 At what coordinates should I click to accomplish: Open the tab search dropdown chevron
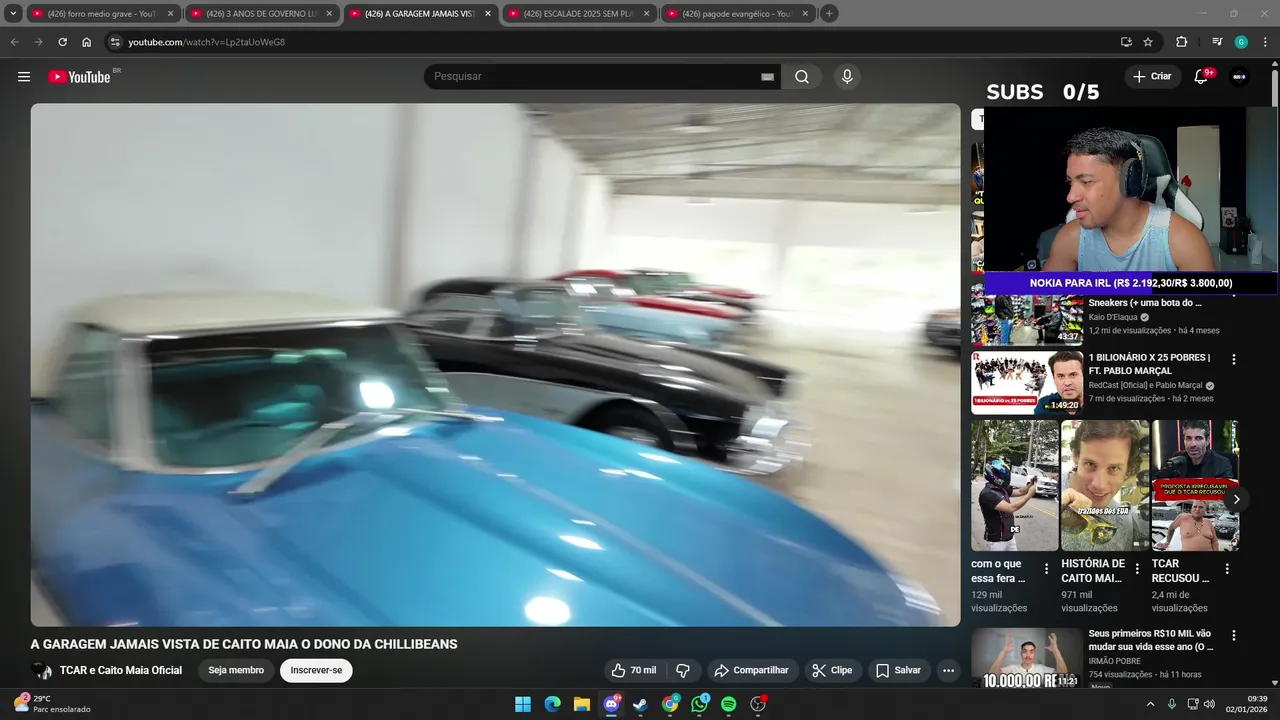tap(13, 14)
